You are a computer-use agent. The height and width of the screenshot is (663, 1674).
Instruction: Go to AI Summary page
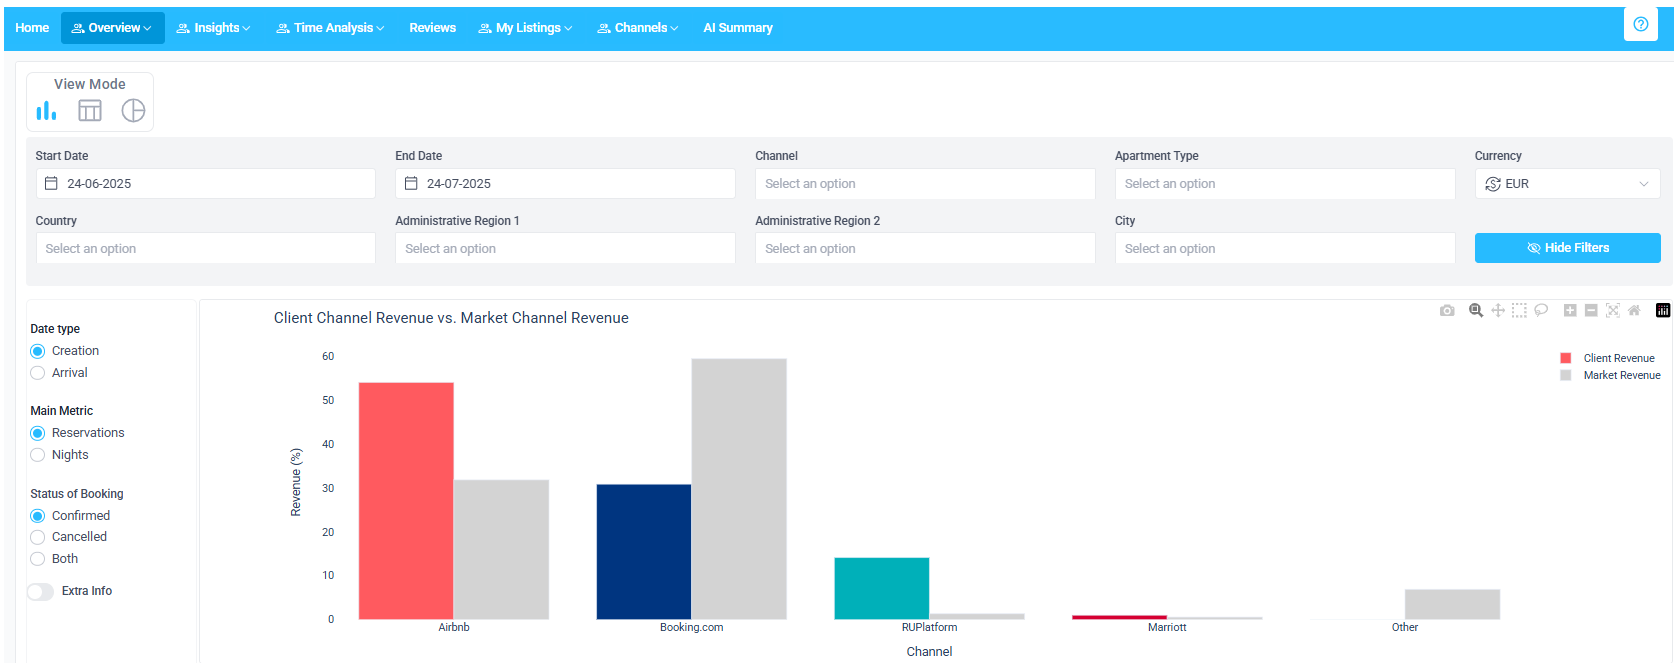pyautogui.click(x=737, y=28)
